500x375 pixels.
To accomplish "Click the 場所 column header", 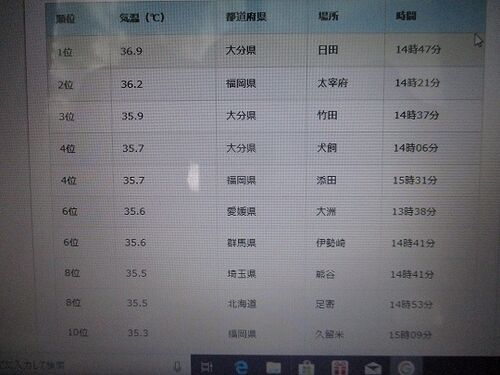I will 328,16.
